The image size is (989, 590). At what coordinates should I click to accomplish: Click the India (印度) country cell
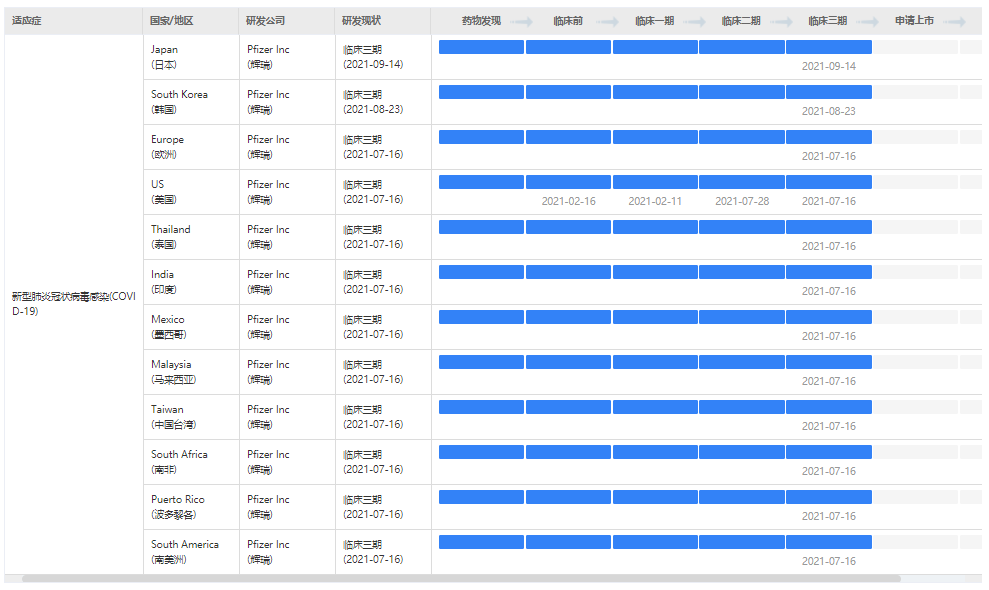pos(191,282)
